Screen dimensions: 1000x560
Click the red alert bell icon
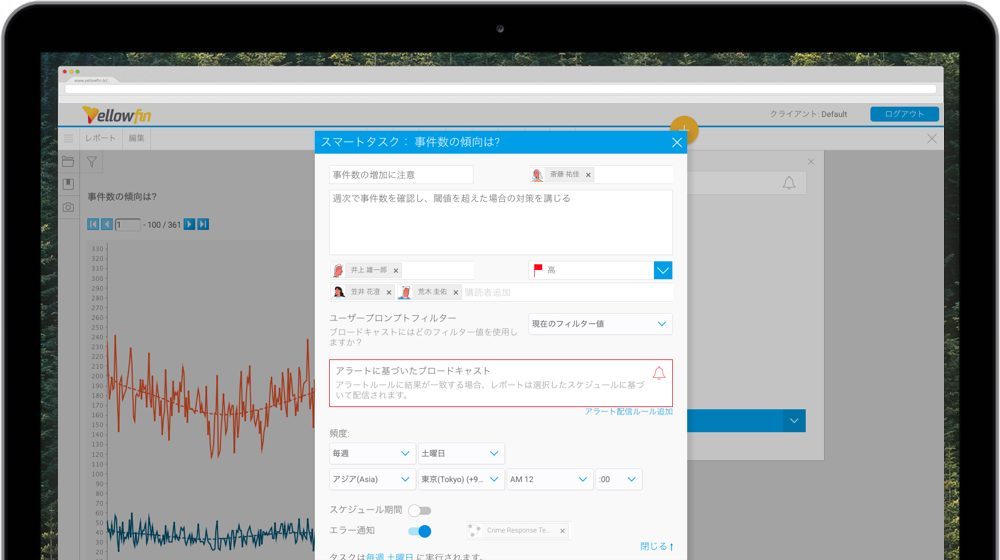click(x=658, y=373)
